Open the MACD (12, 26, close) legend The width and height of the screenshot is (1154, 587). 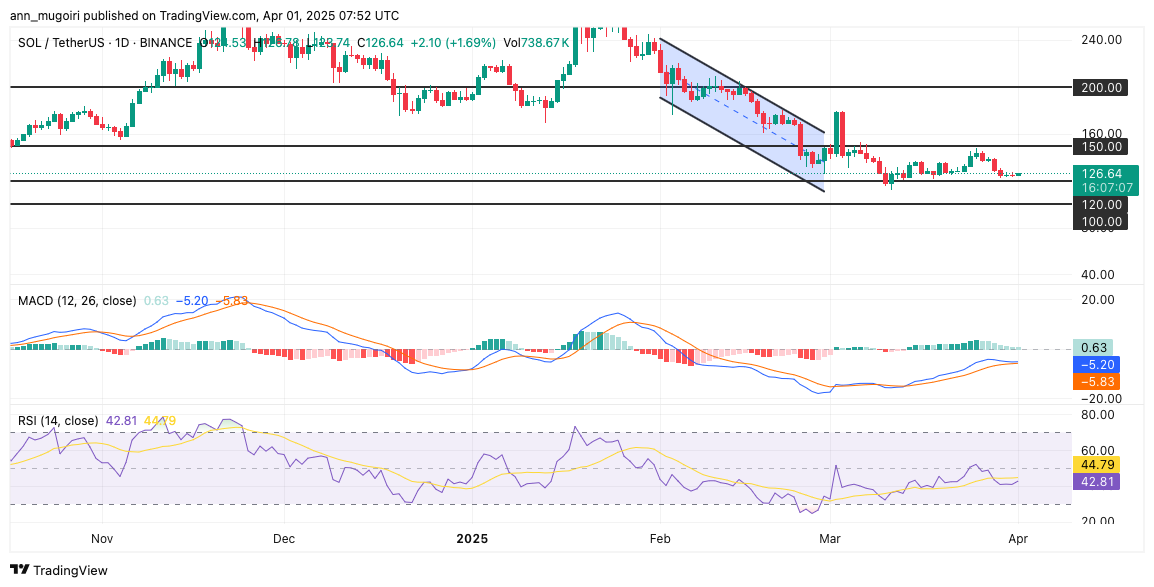pos(76,300)
